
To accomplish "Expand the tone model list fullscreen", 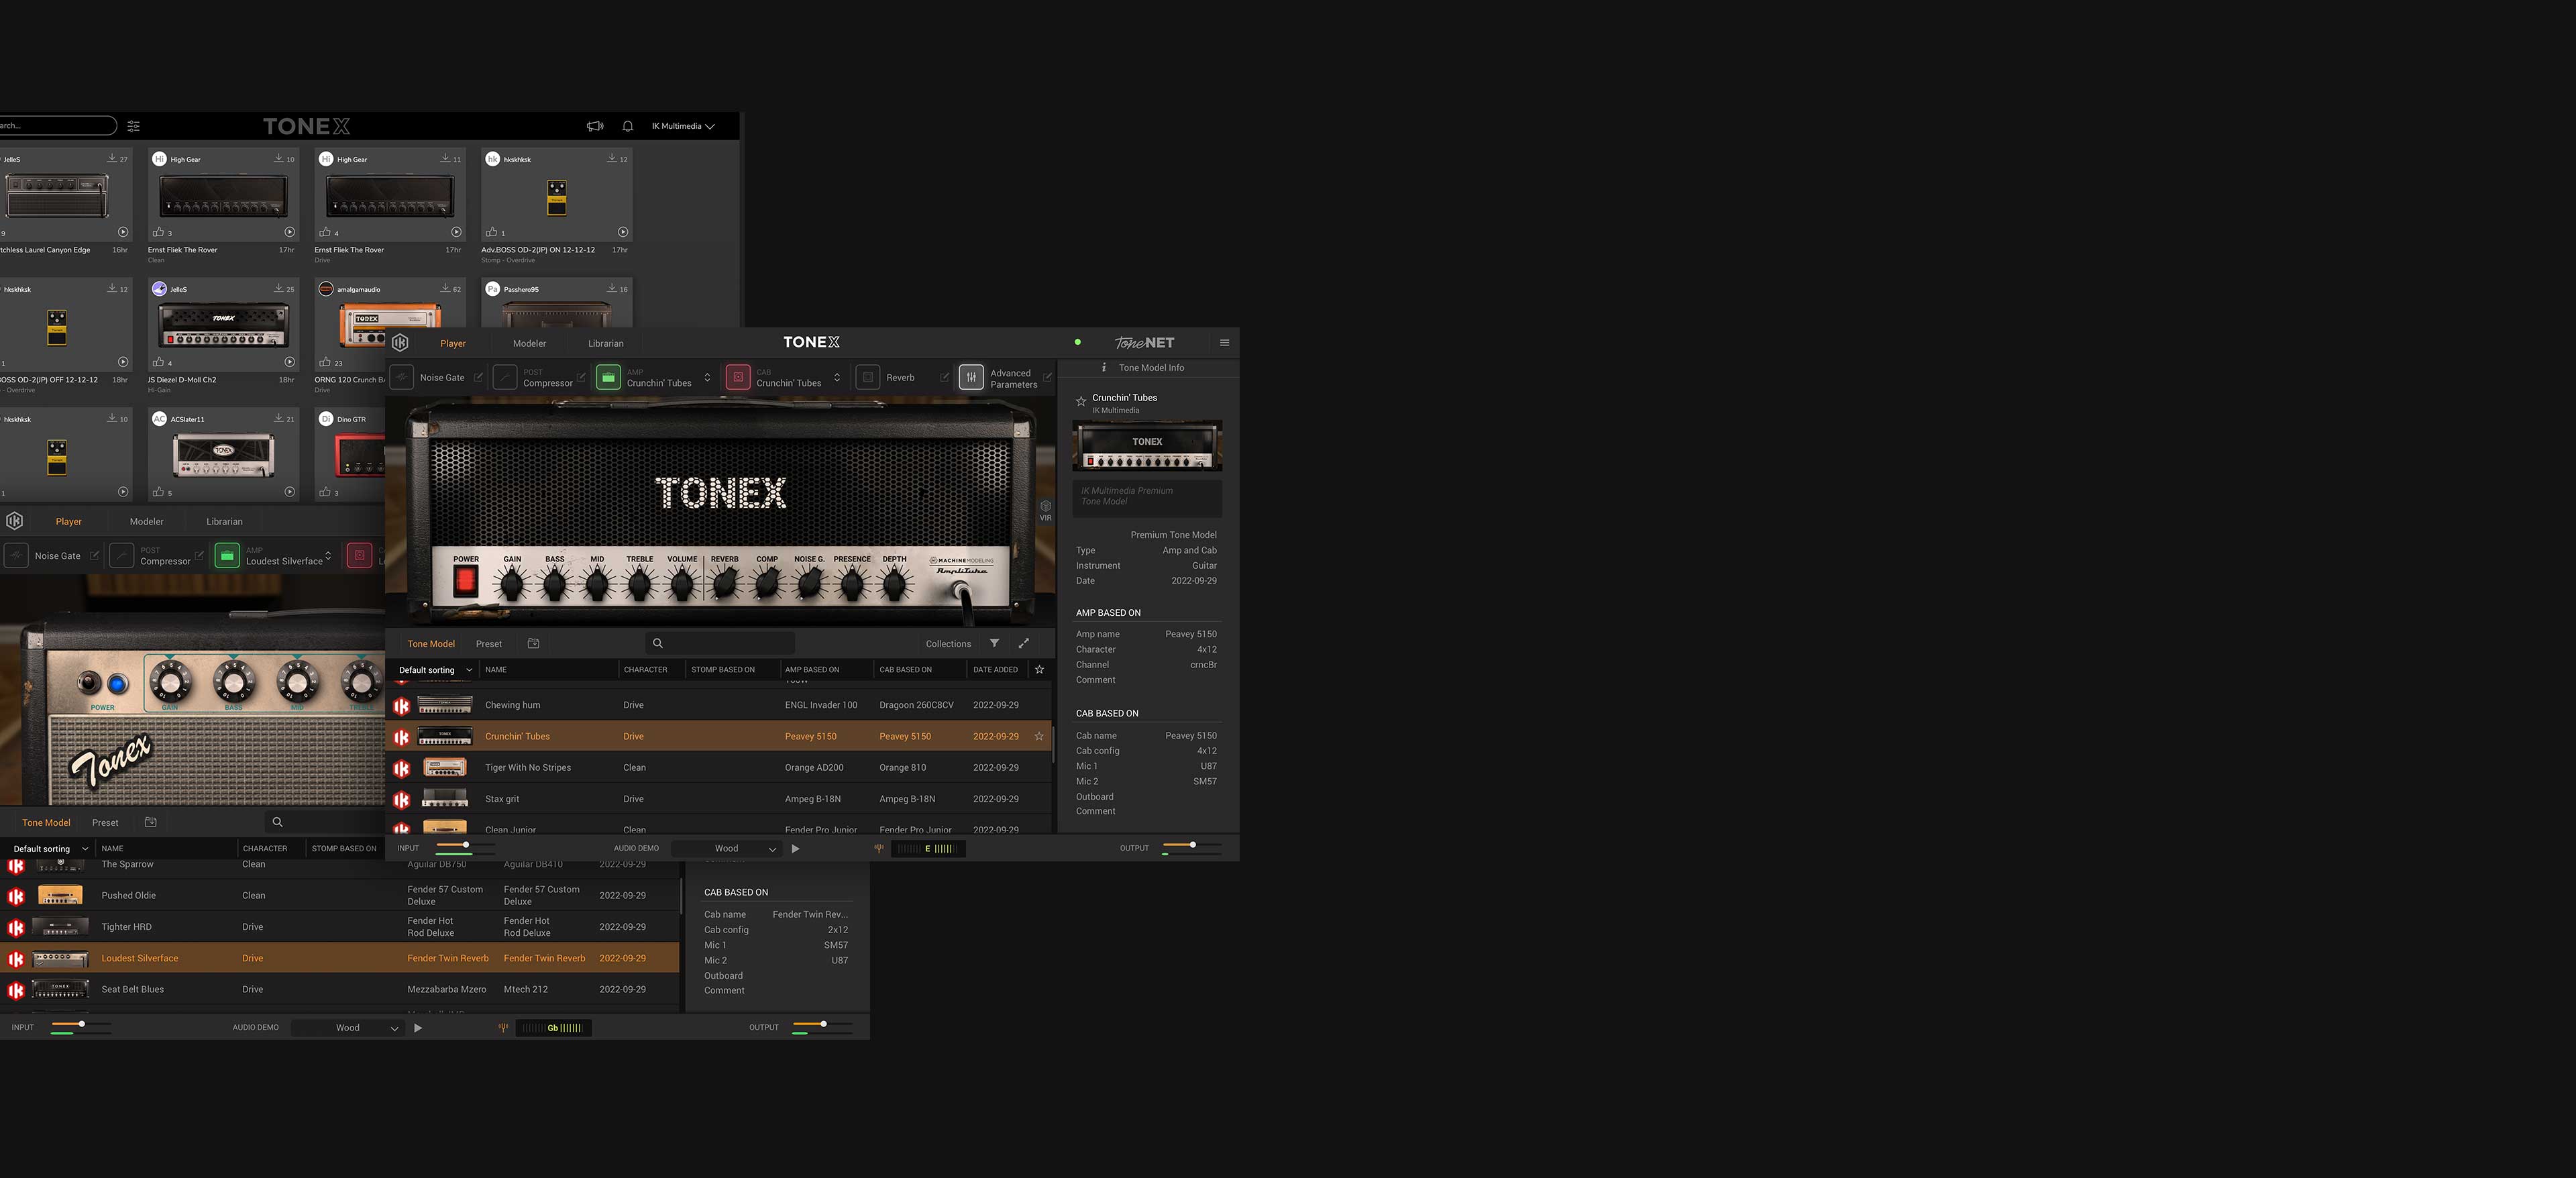I will [x=1024, y=644].
